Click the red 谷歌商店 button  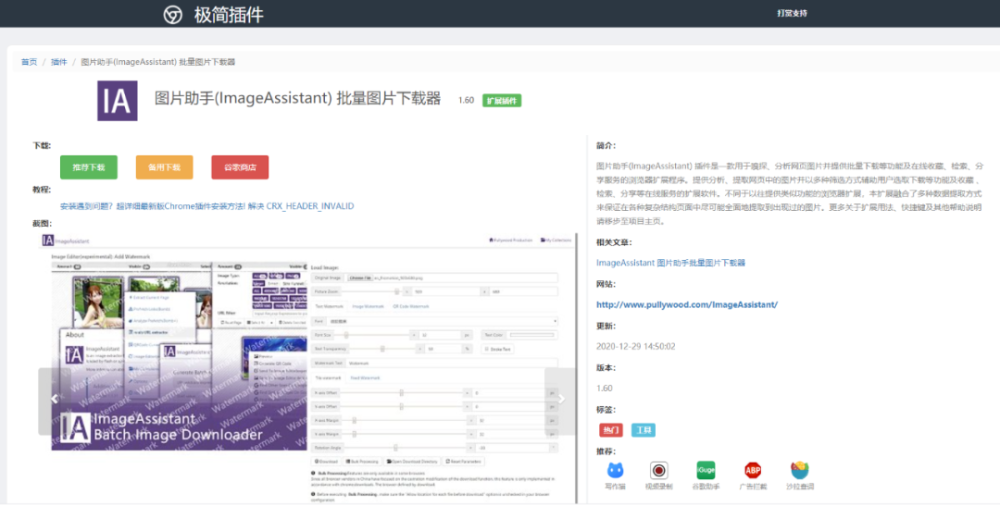pyautogui.click(x=240, y=167)
